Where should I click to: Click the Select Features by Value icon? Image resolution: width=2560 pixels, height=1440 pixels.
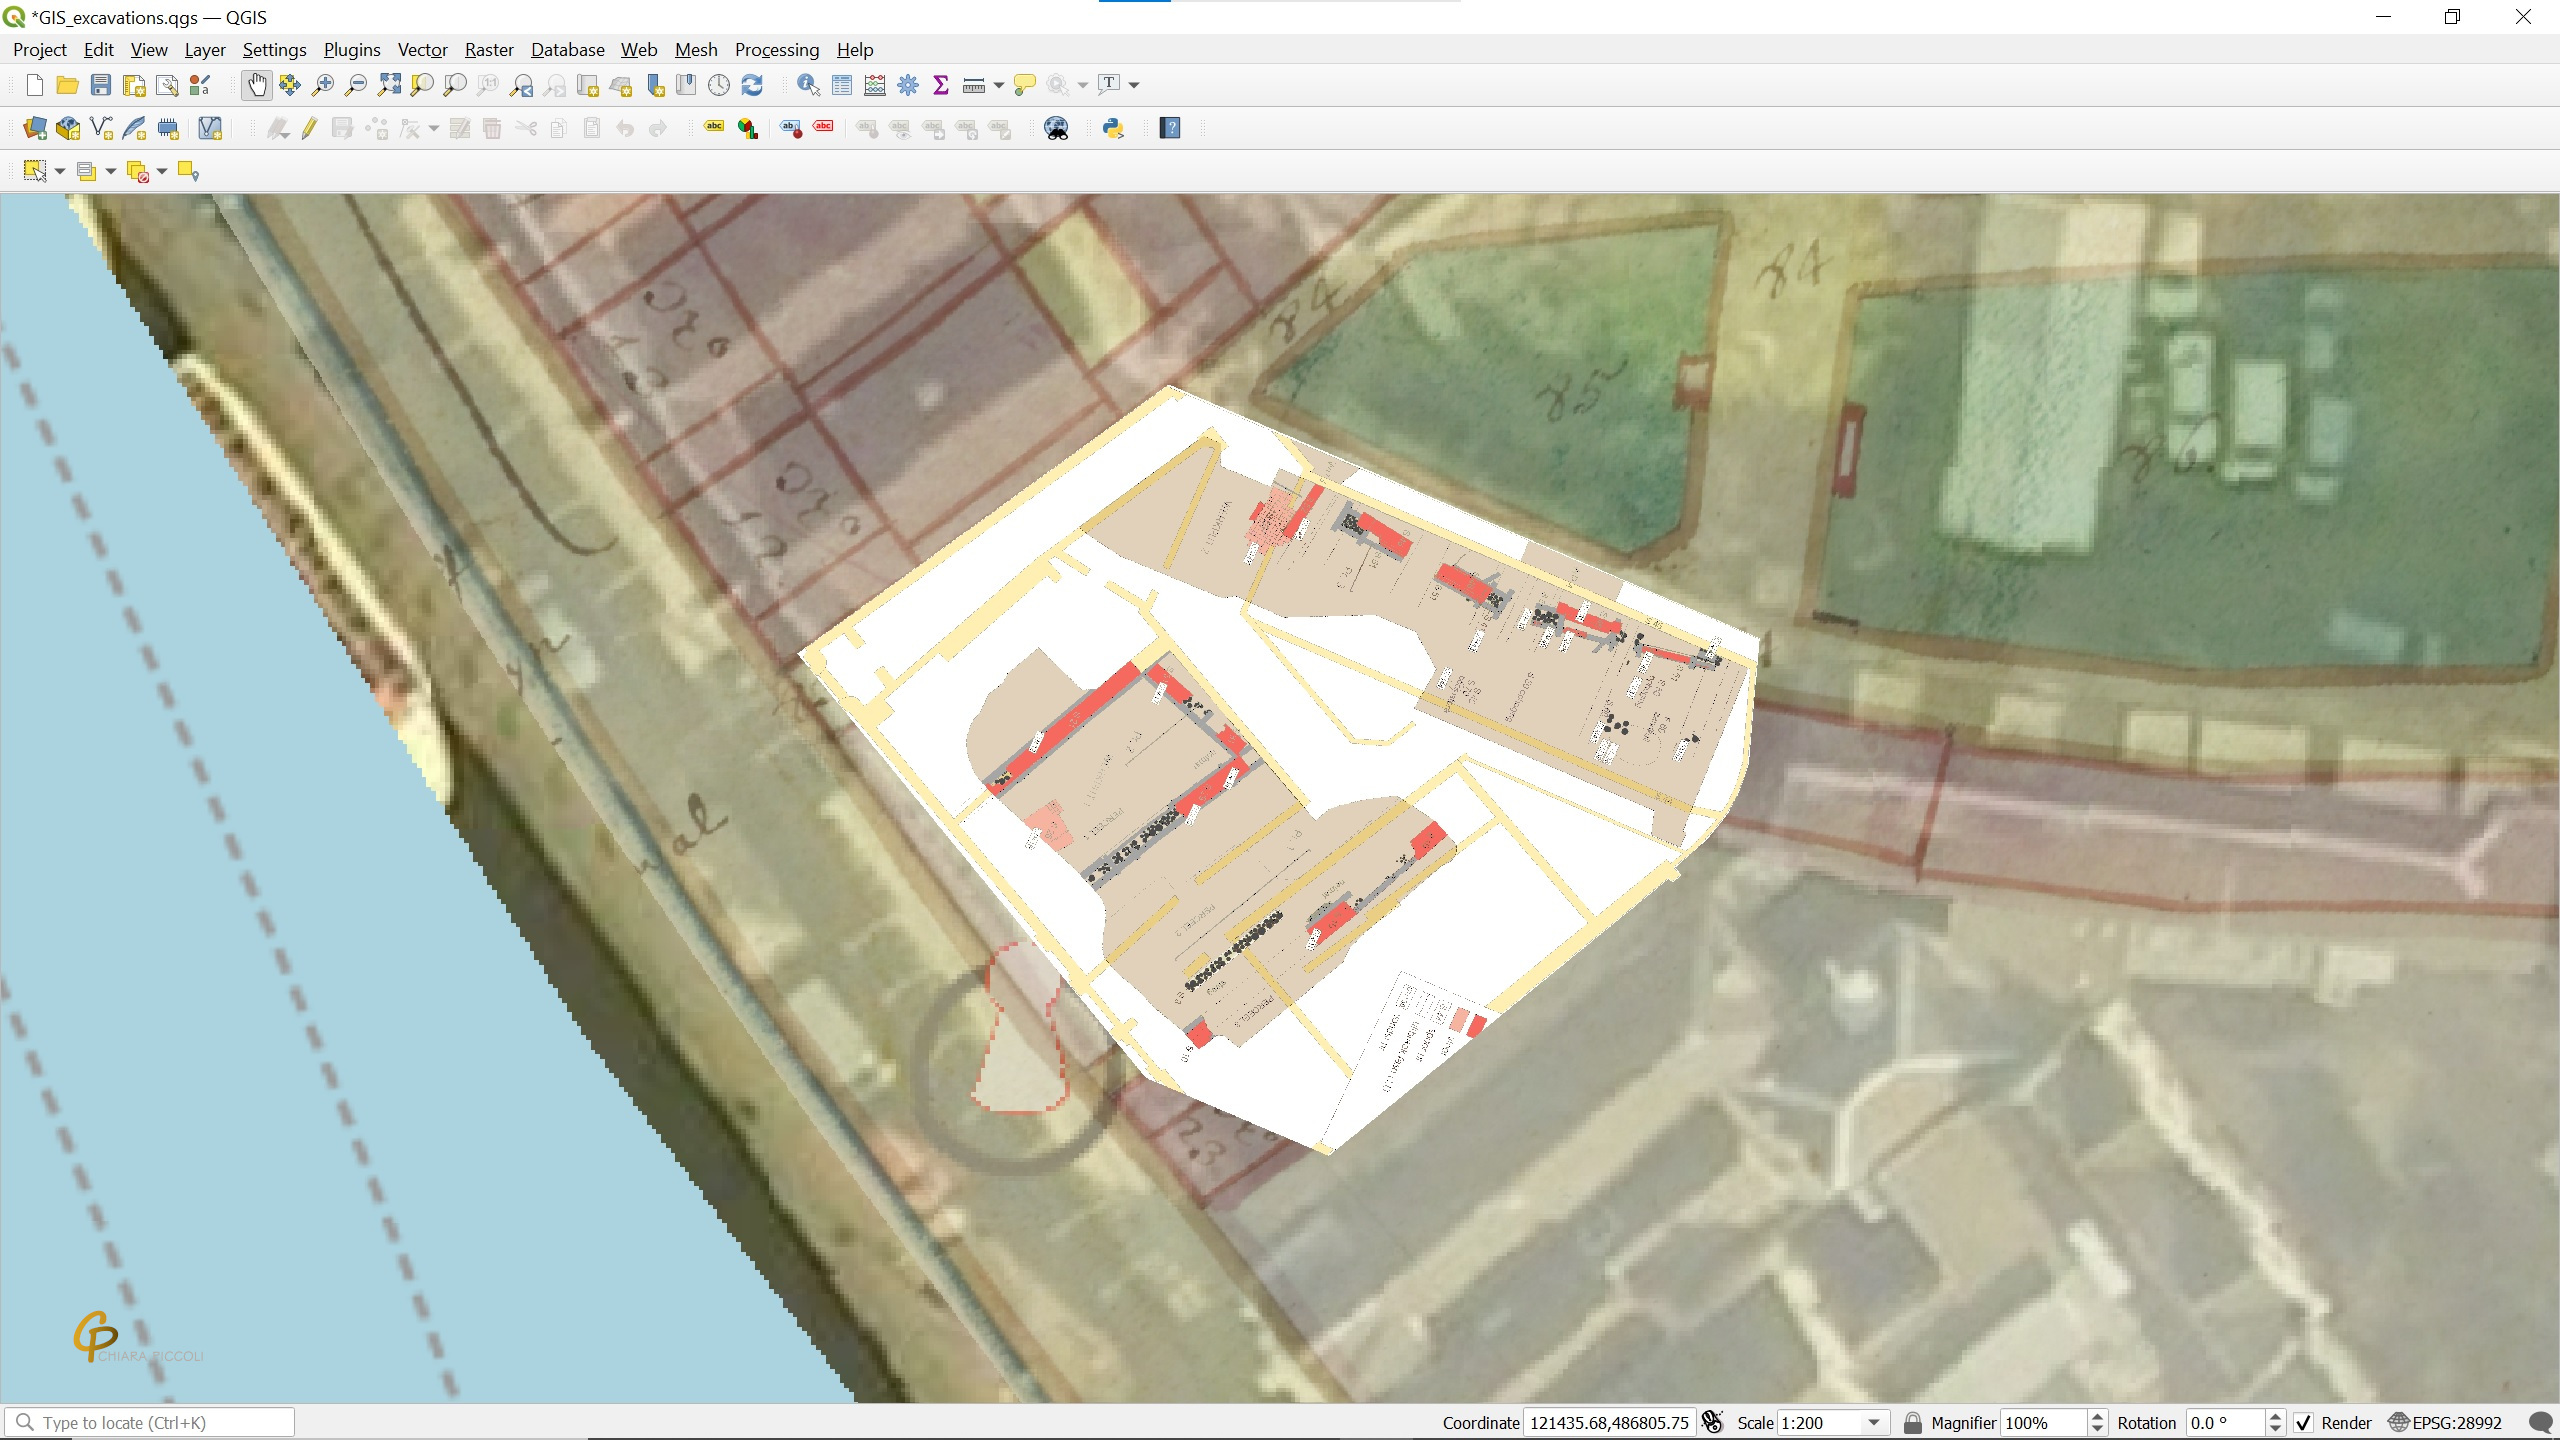coord(86,171)
